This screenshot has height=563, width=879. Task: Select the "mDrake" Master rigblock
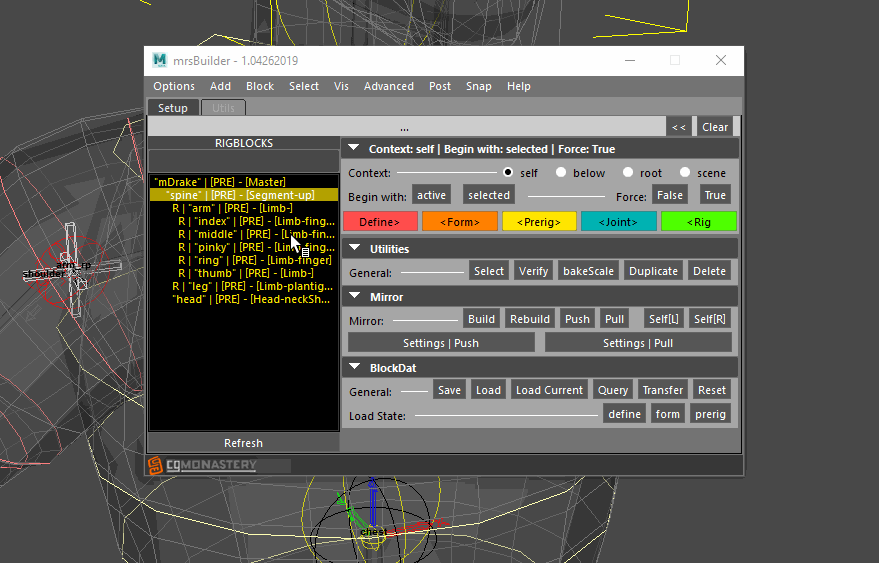(x=244, y=182)
